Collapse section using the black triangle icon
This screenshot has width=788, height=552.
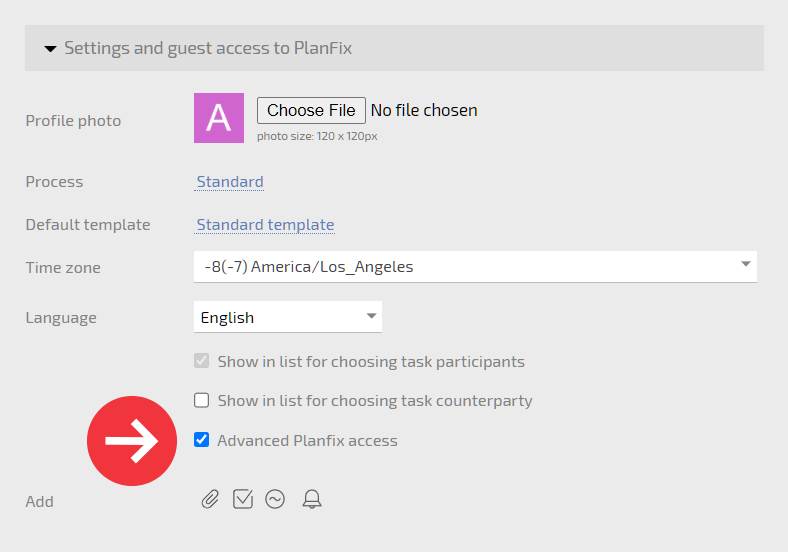(50, 49)
